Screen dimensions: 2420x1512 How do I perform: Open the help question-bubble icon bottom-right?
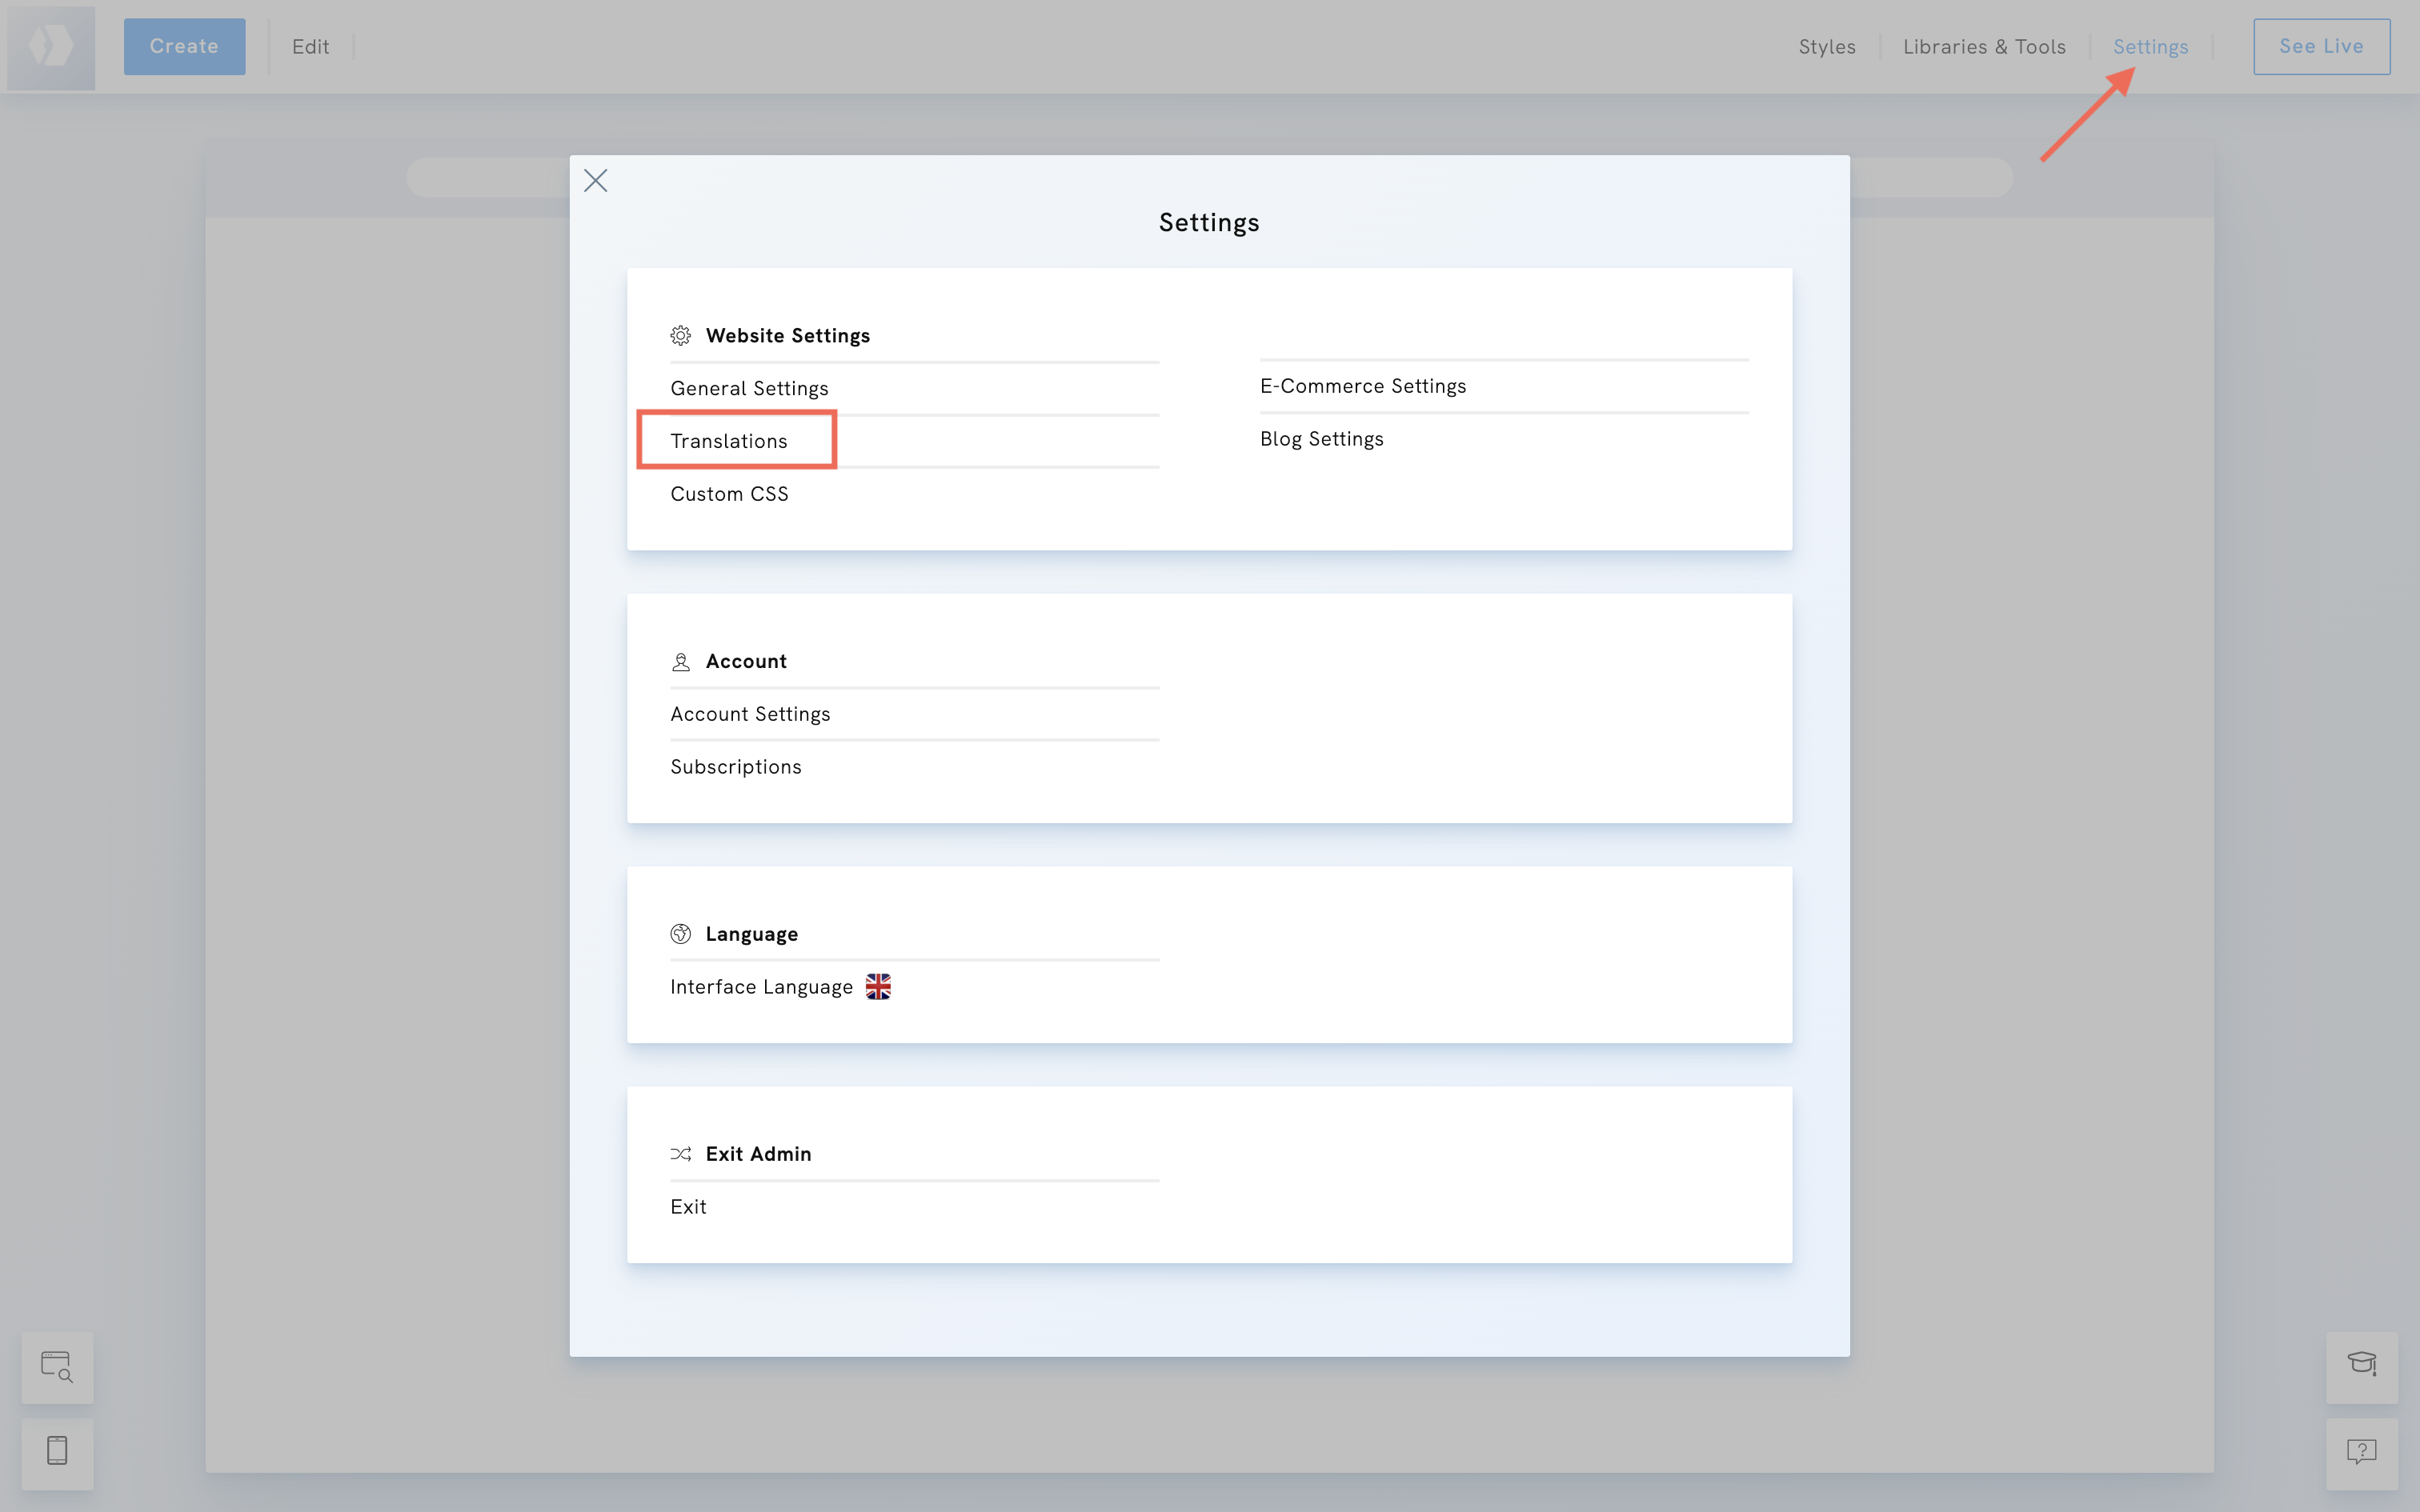2362,1452
